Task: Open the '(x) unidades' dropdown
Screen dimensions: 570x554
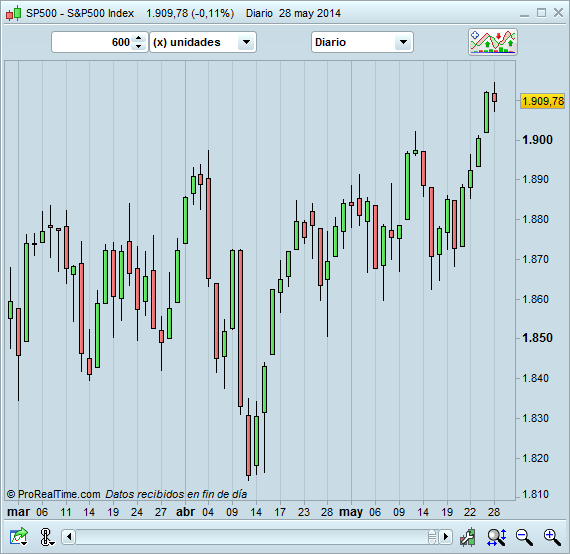Action: coord(203,42)
